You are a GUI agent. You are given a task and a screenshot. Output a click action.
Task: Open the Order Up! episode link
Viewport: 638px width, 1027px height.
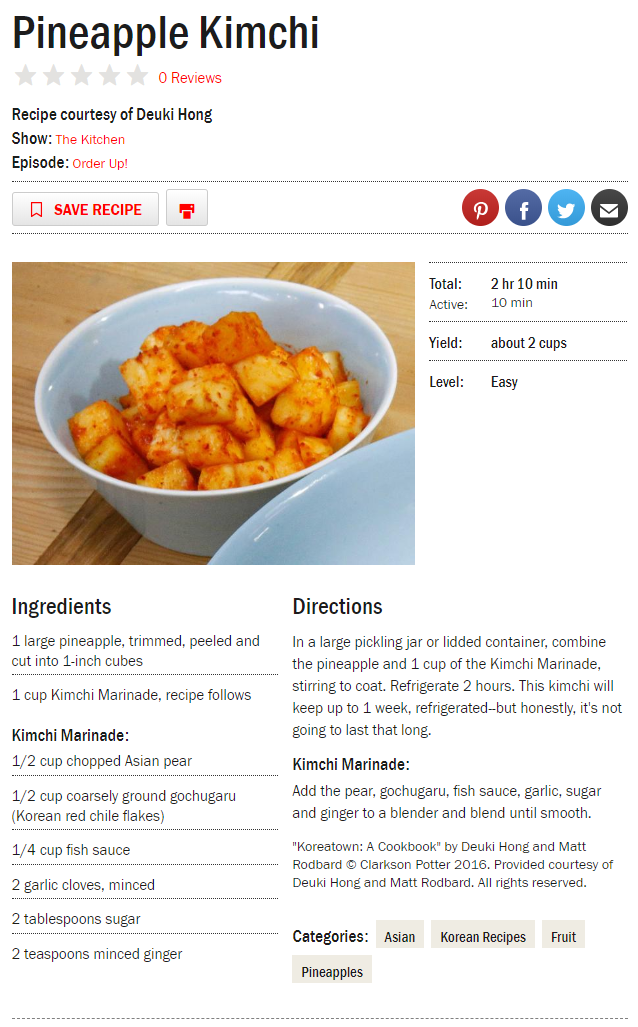100,164
